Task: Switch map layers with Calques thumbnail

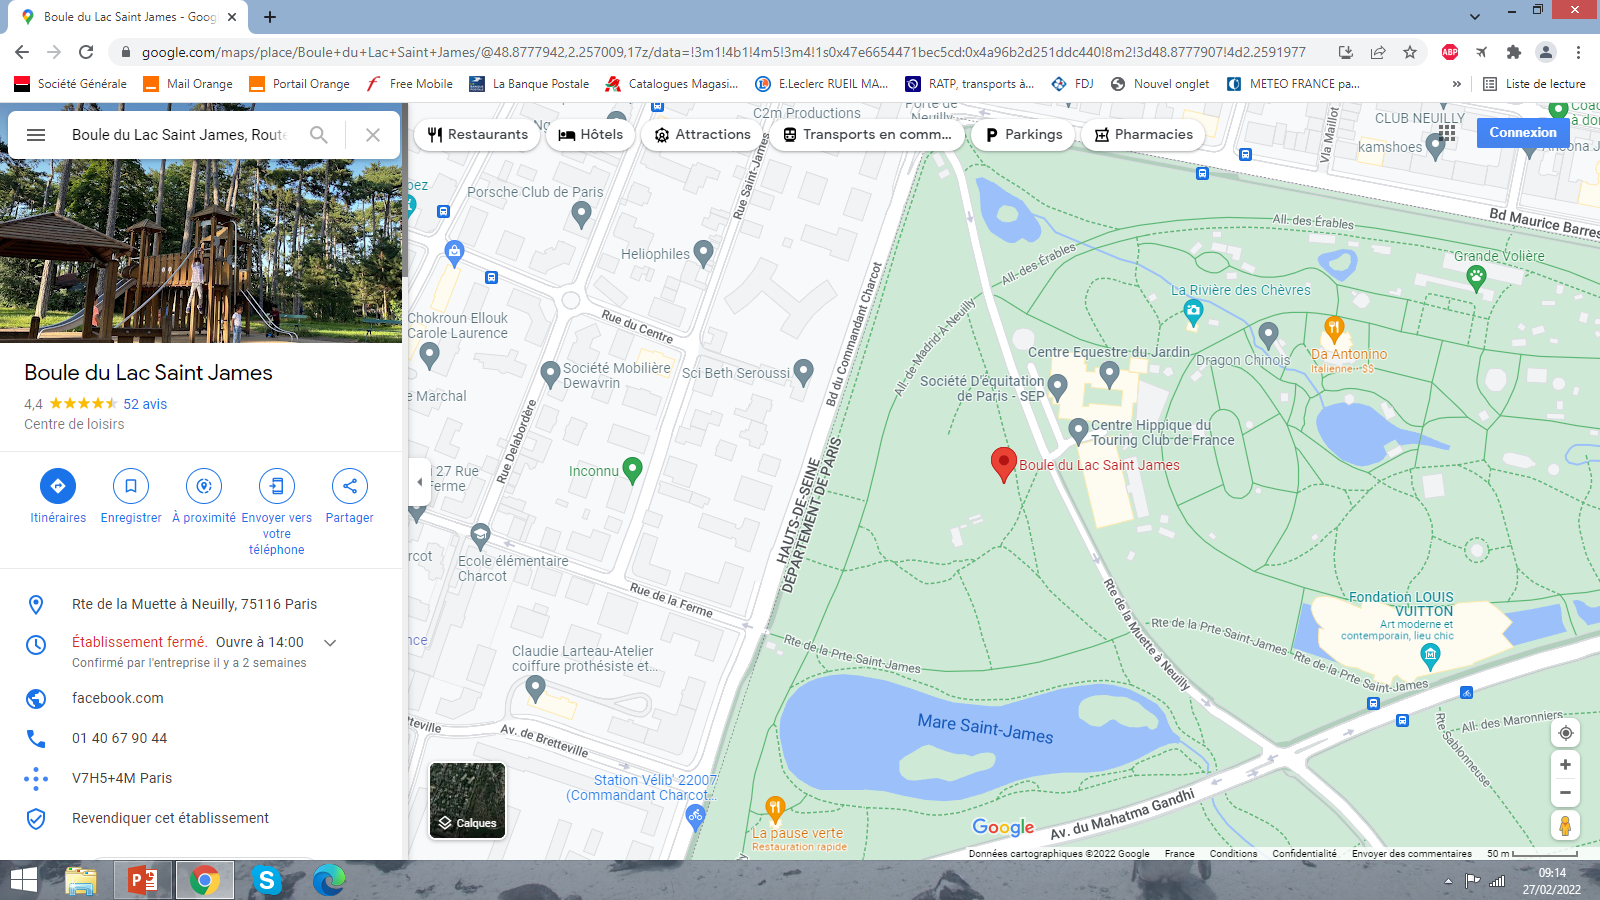Action: click(467, 800)
